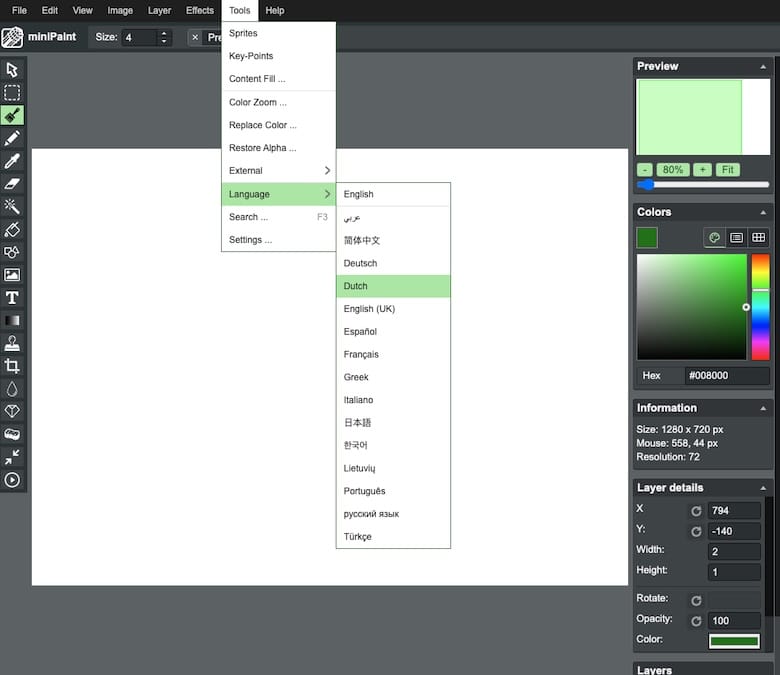The width and height of the screenshot is (780, 675).
Task: Click the Hex color input field
Action: 727,376
